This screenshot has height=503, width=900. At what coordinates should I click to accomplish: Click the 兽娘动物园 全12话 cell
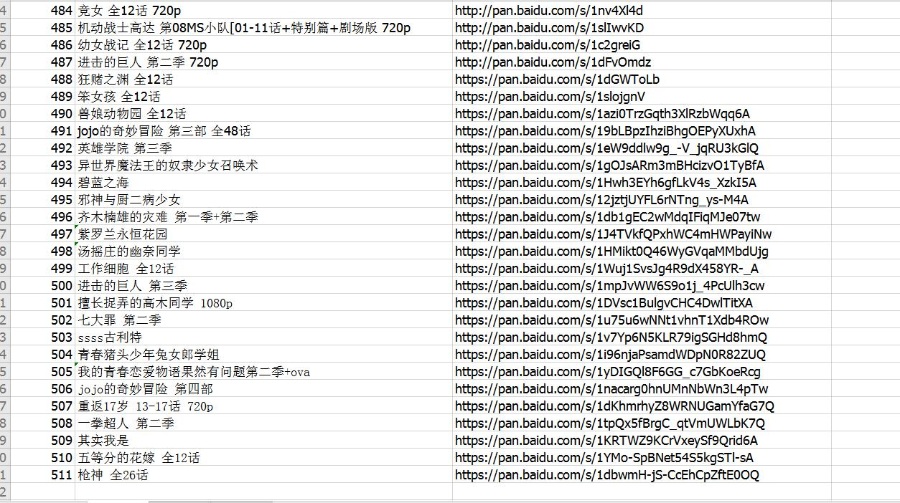[x=263, y=114]
